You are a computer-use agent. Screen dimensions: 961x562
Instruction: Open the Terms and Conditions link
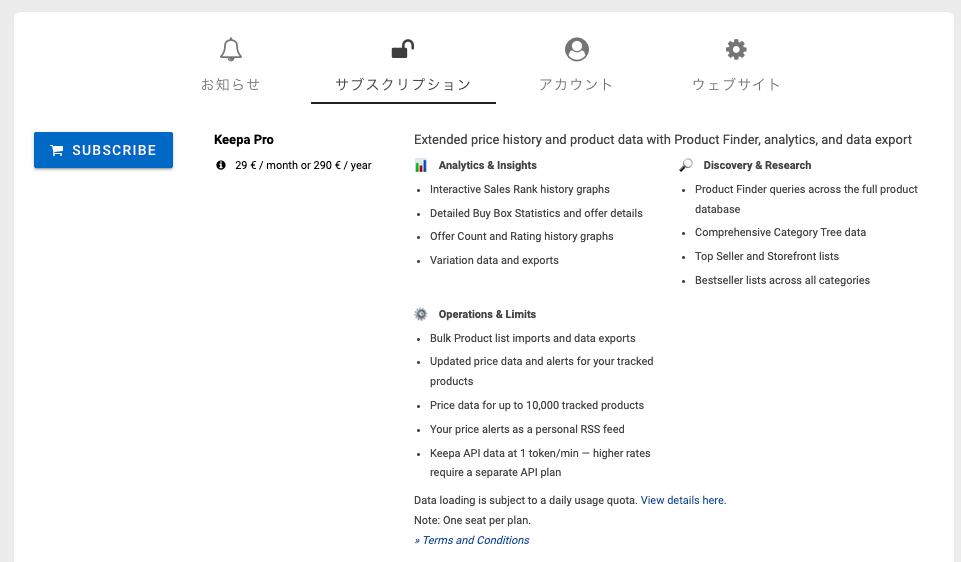coord(472,540)
